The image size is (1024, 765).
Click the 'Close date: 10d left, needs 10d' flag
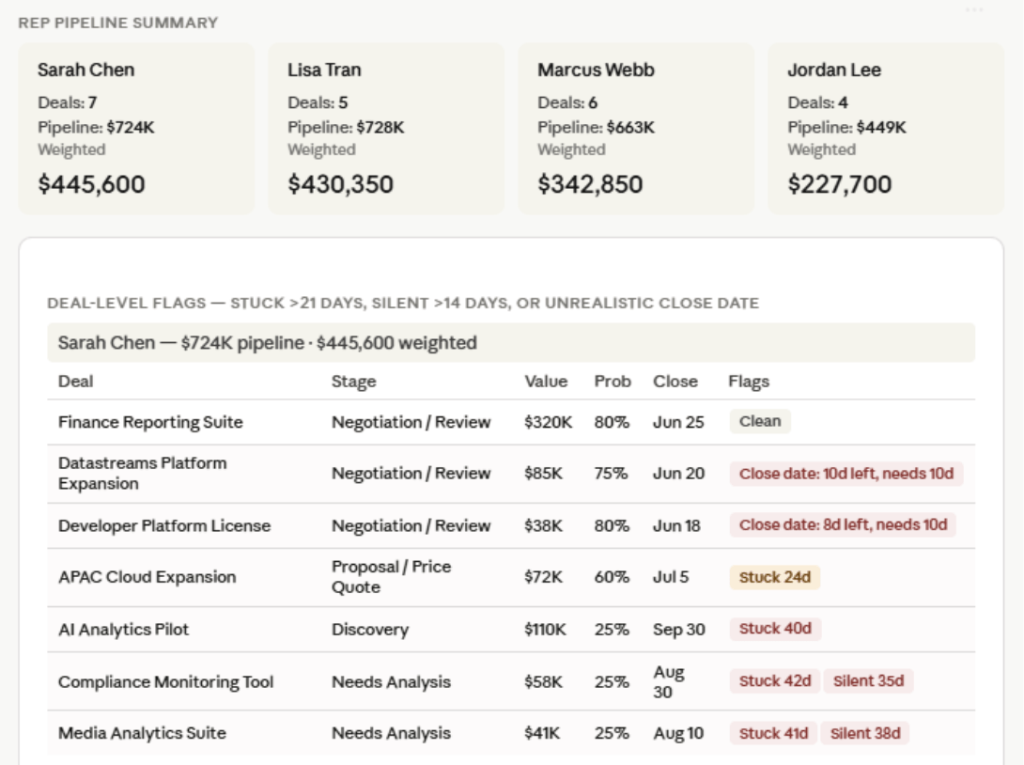click(846, 474)
